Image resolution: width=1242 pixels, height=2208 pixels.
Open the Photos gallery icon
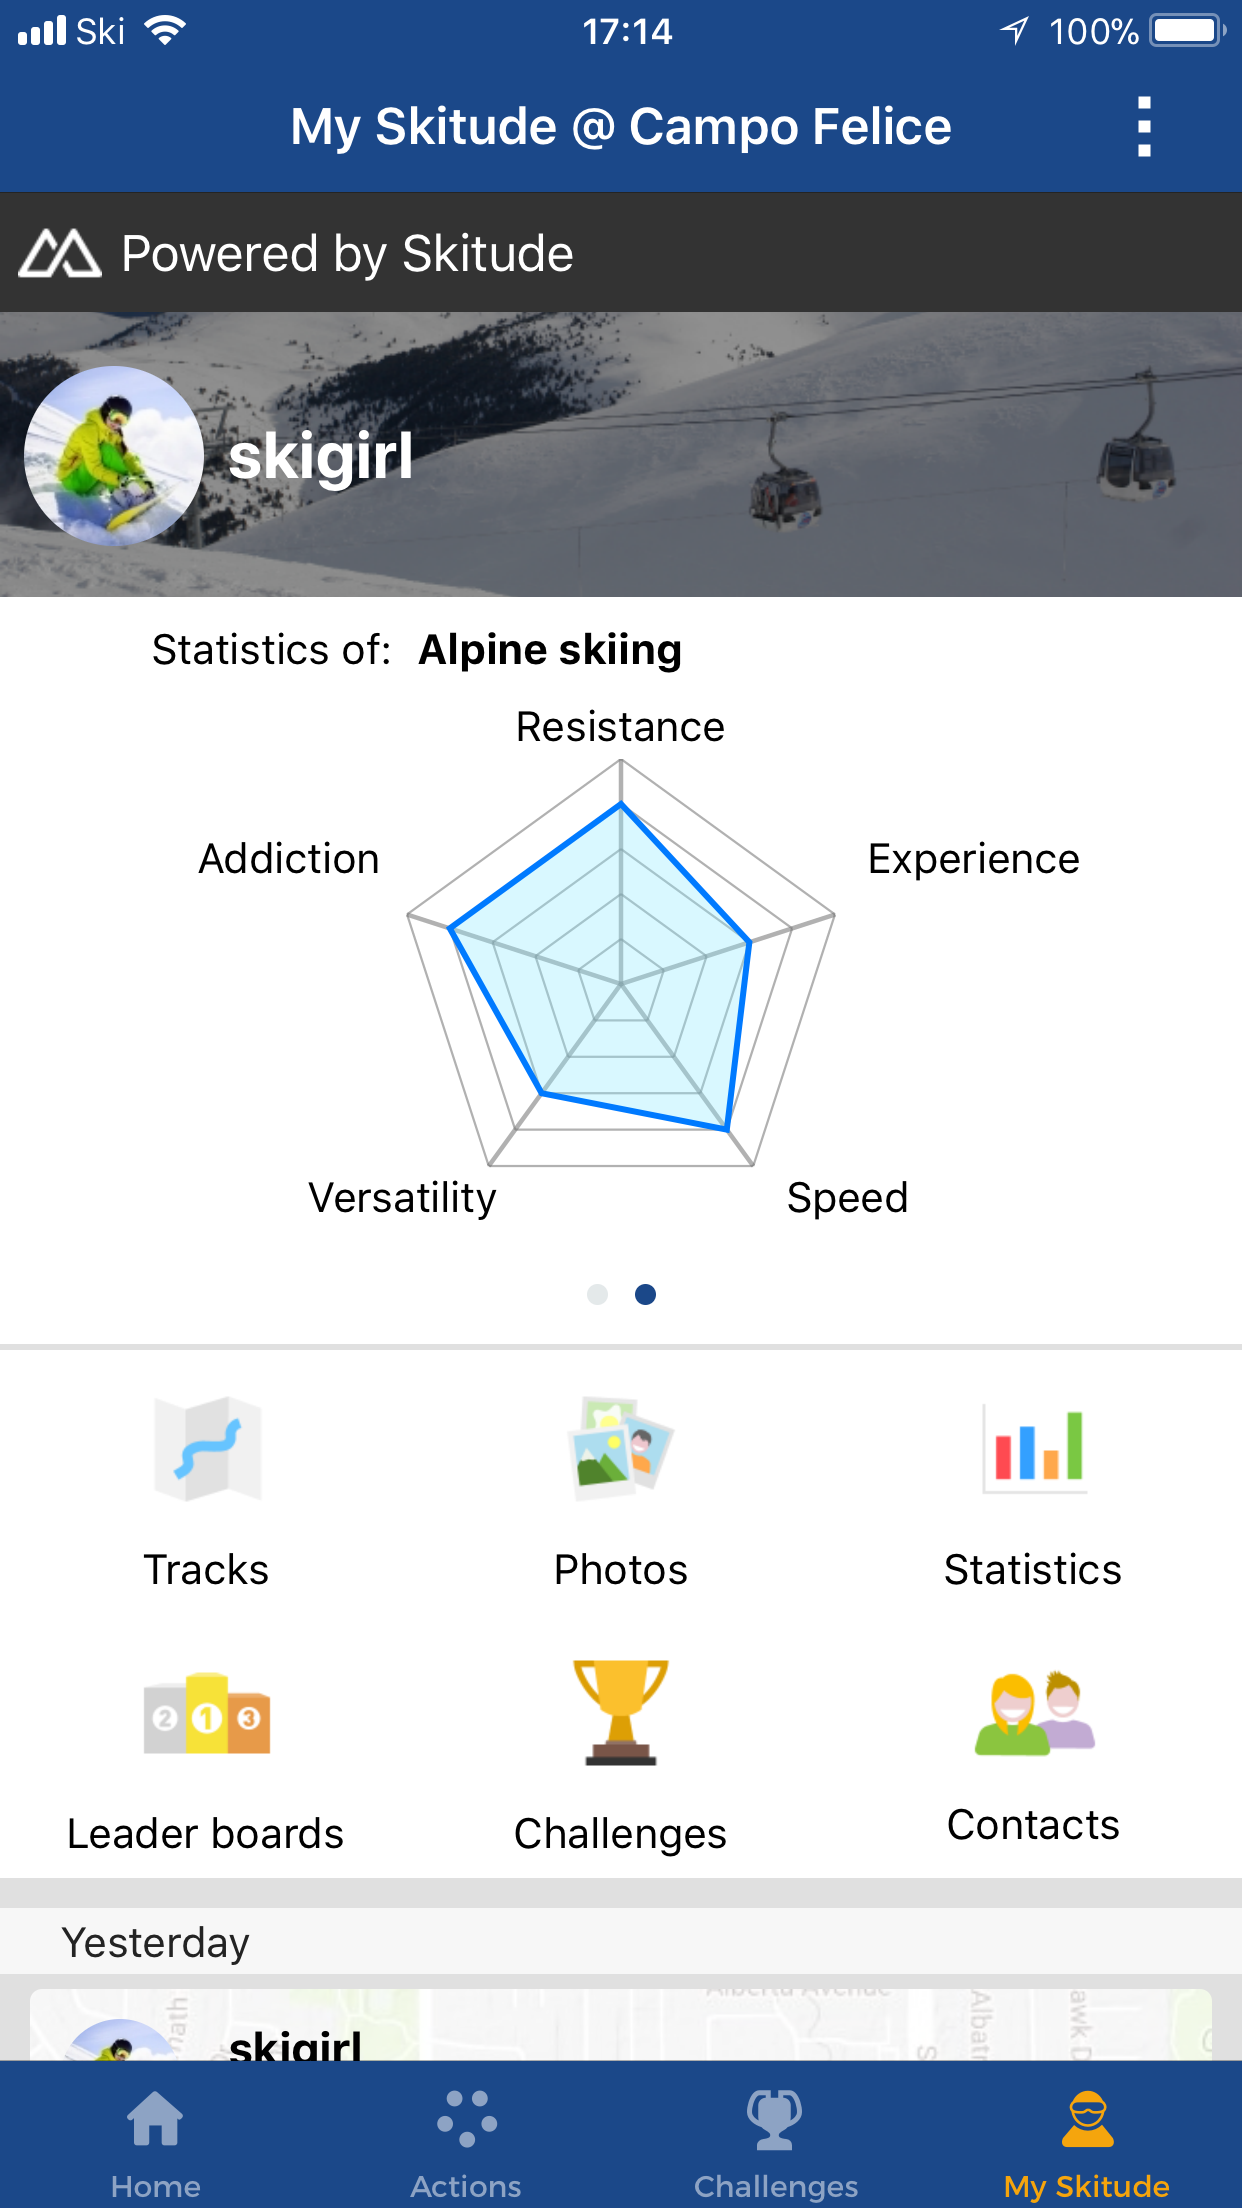point(620,1449)
